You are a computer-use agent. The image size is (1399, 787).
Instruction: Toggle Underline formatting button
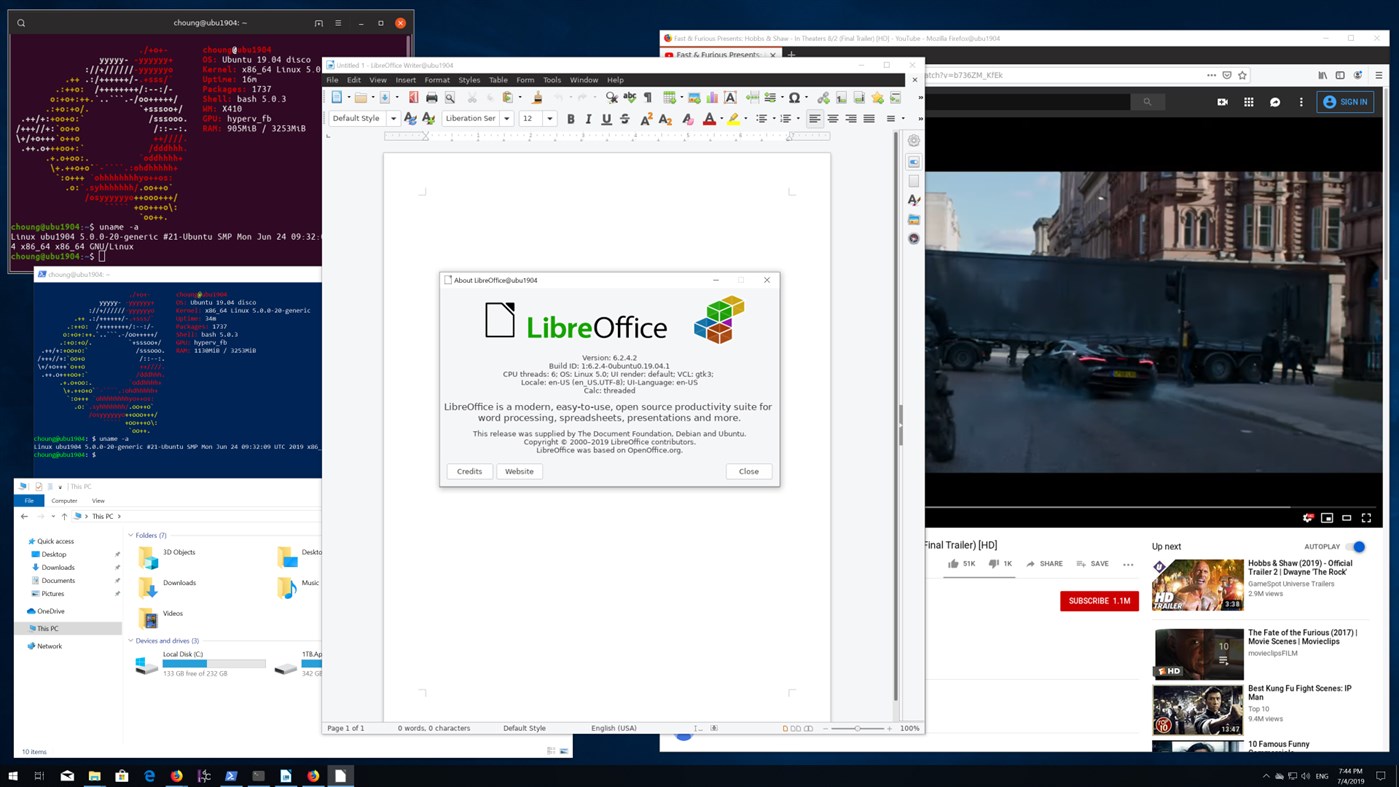pos(606,119)
